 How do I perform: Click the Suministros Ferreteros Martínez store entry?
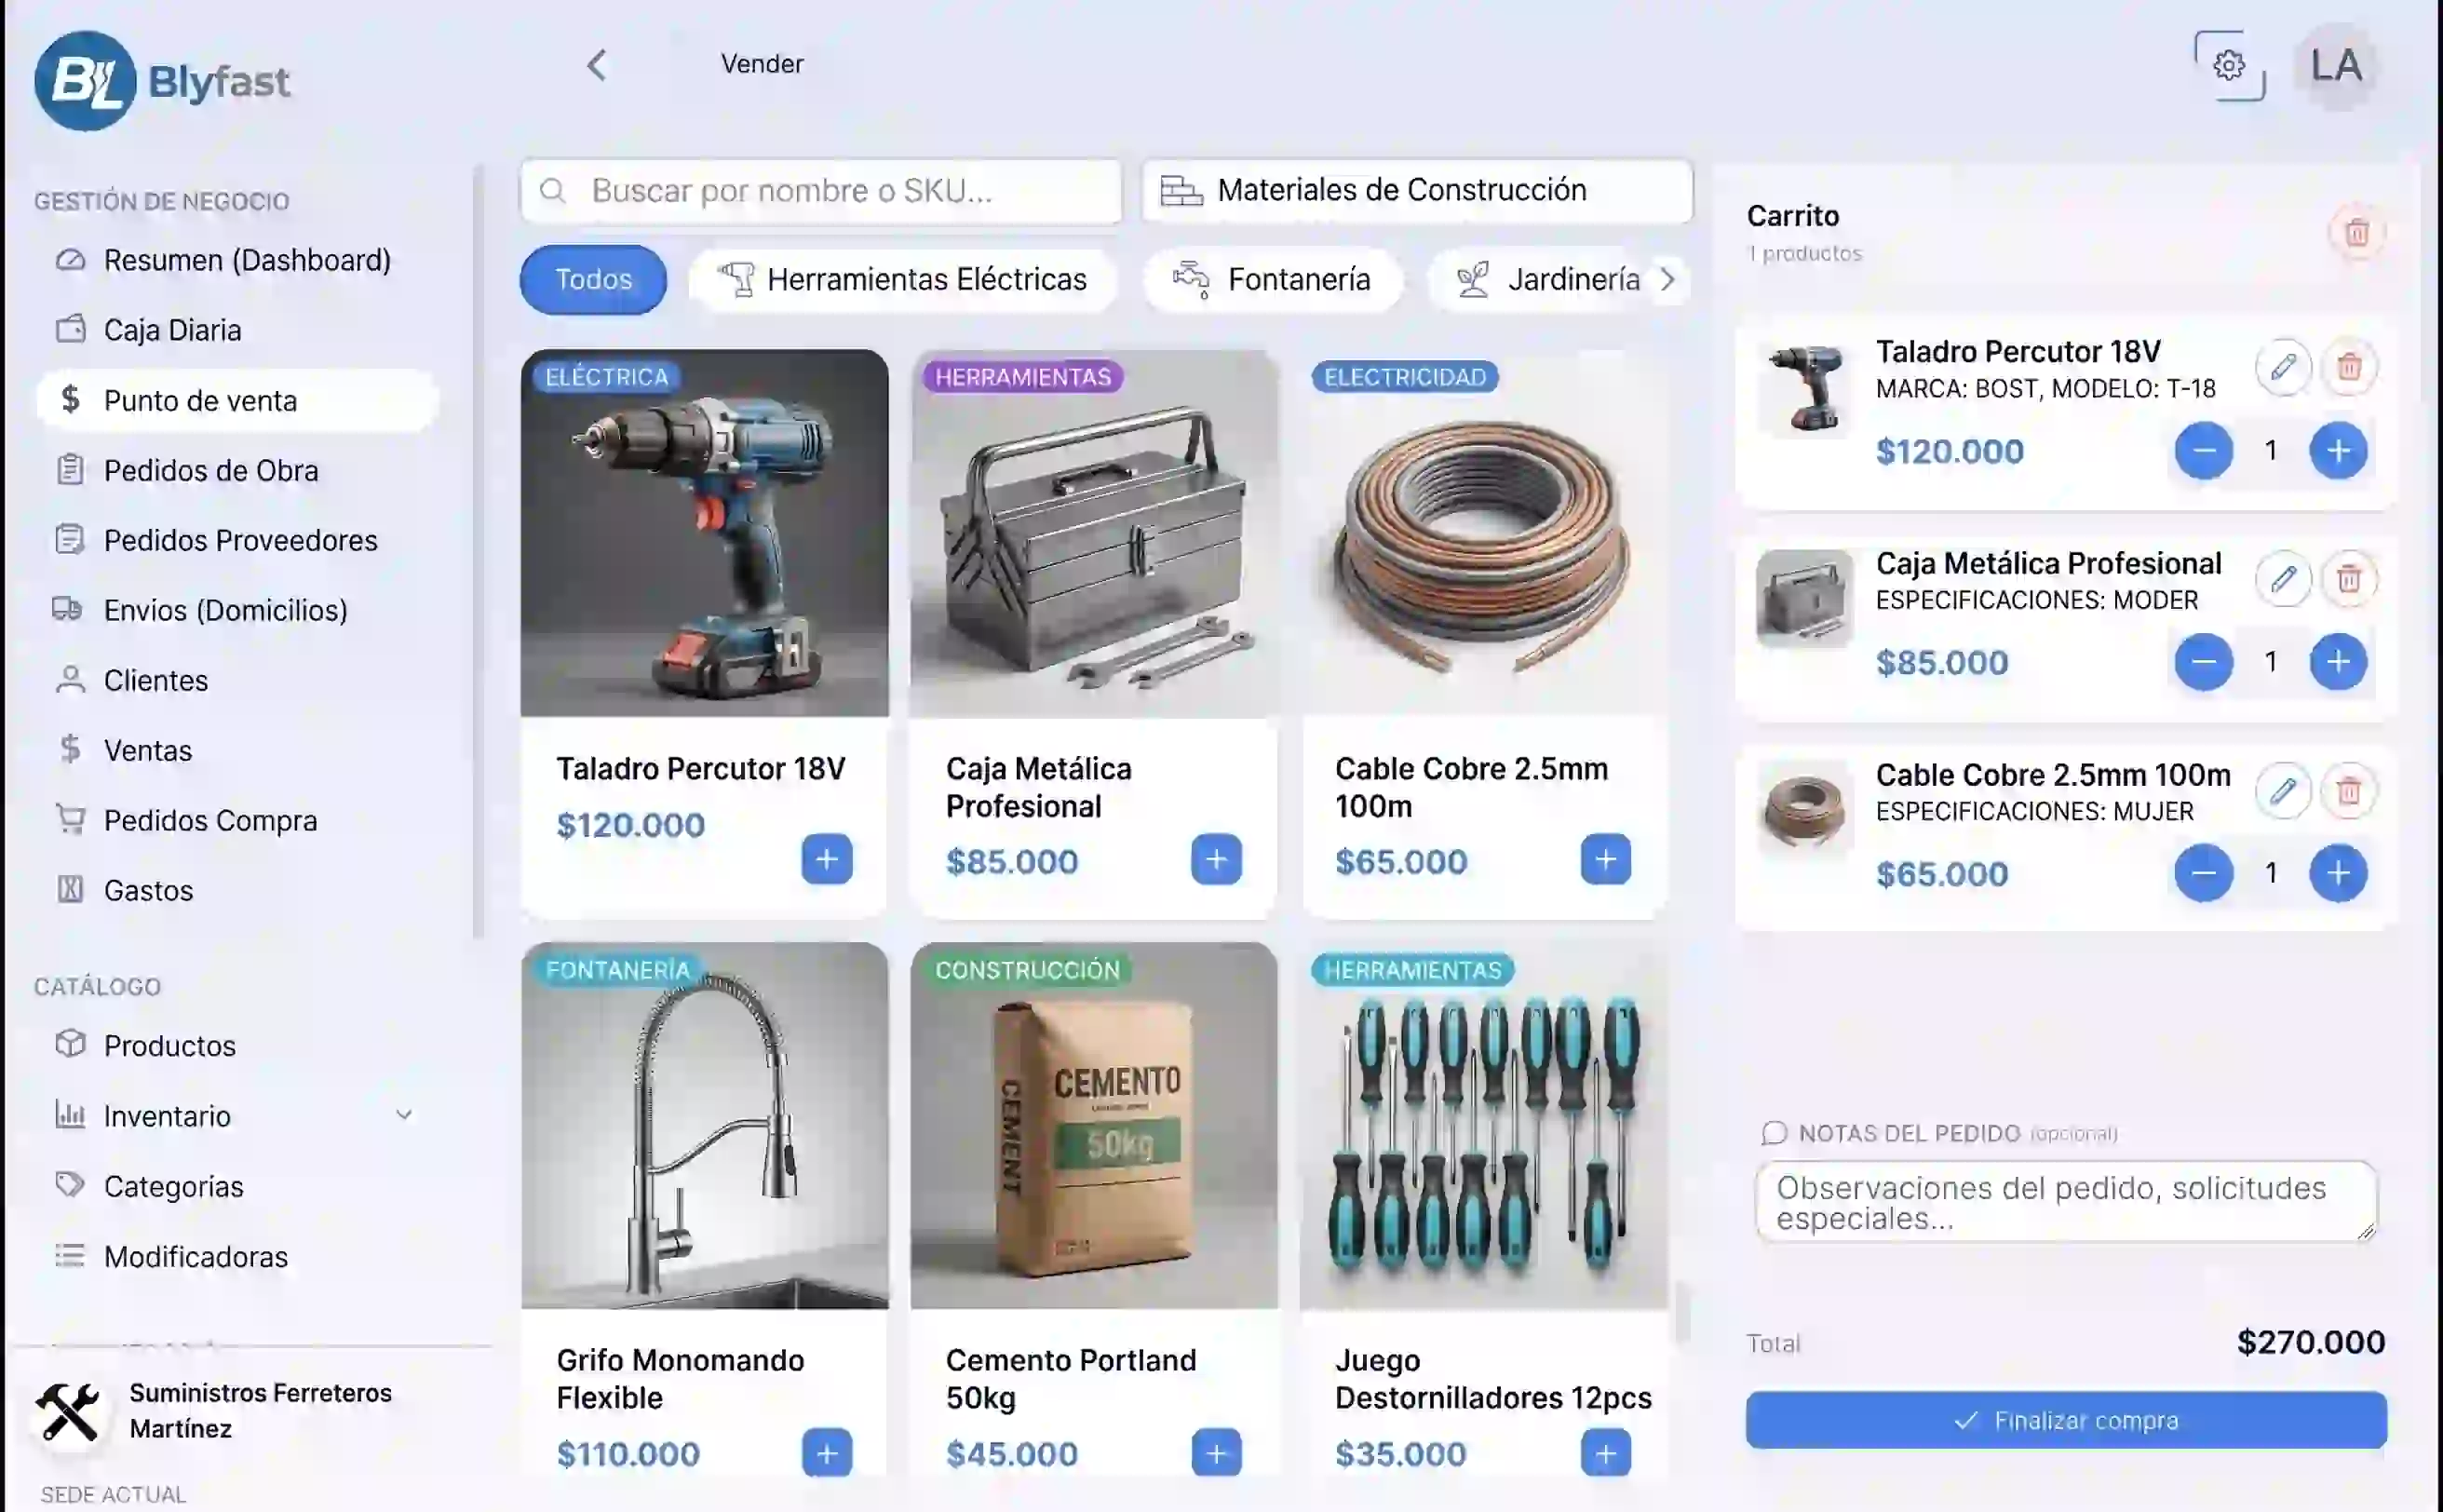(215, 1411)
